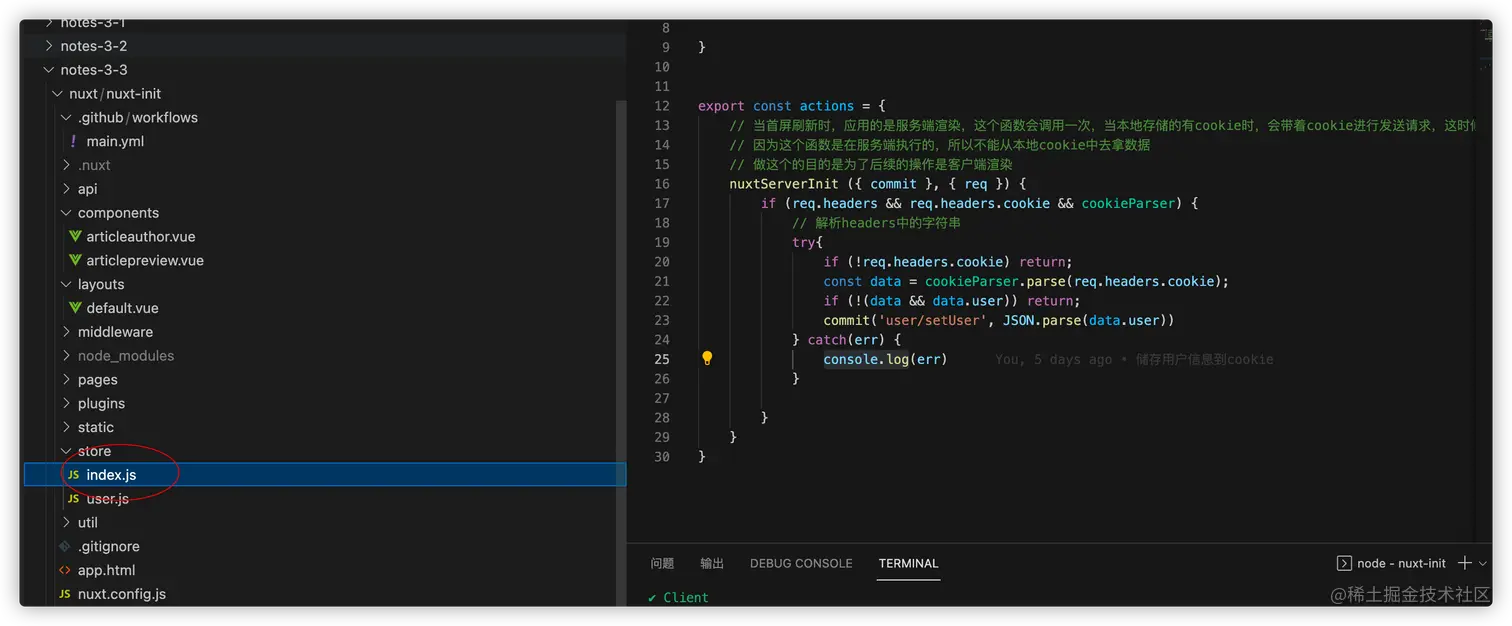The width and height of the screenshot is (1512, 626).
Task: Click 'export' keyword on line 12
Action: click(721, 106)
